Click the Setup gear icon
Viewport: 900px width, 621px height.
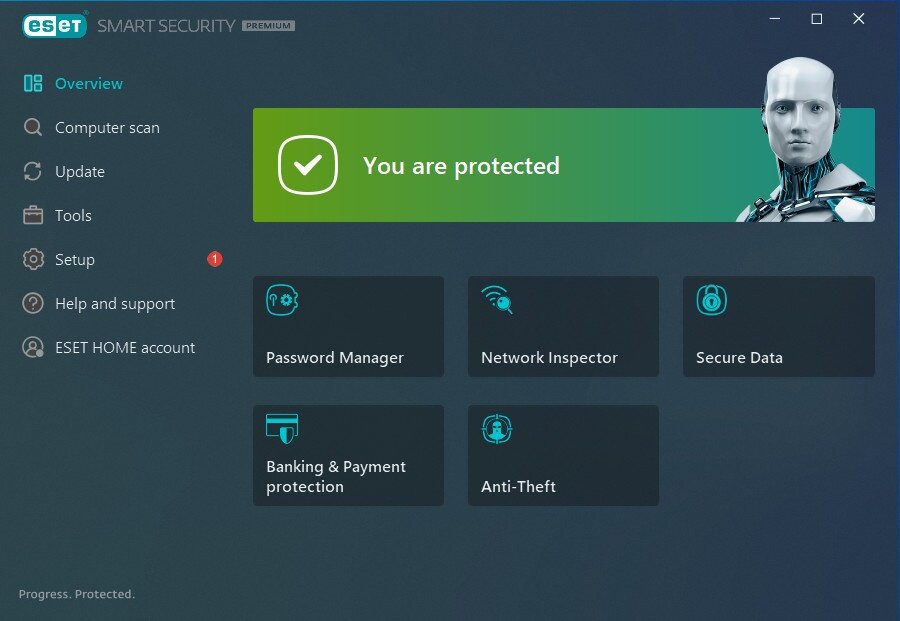pos(33,259)
